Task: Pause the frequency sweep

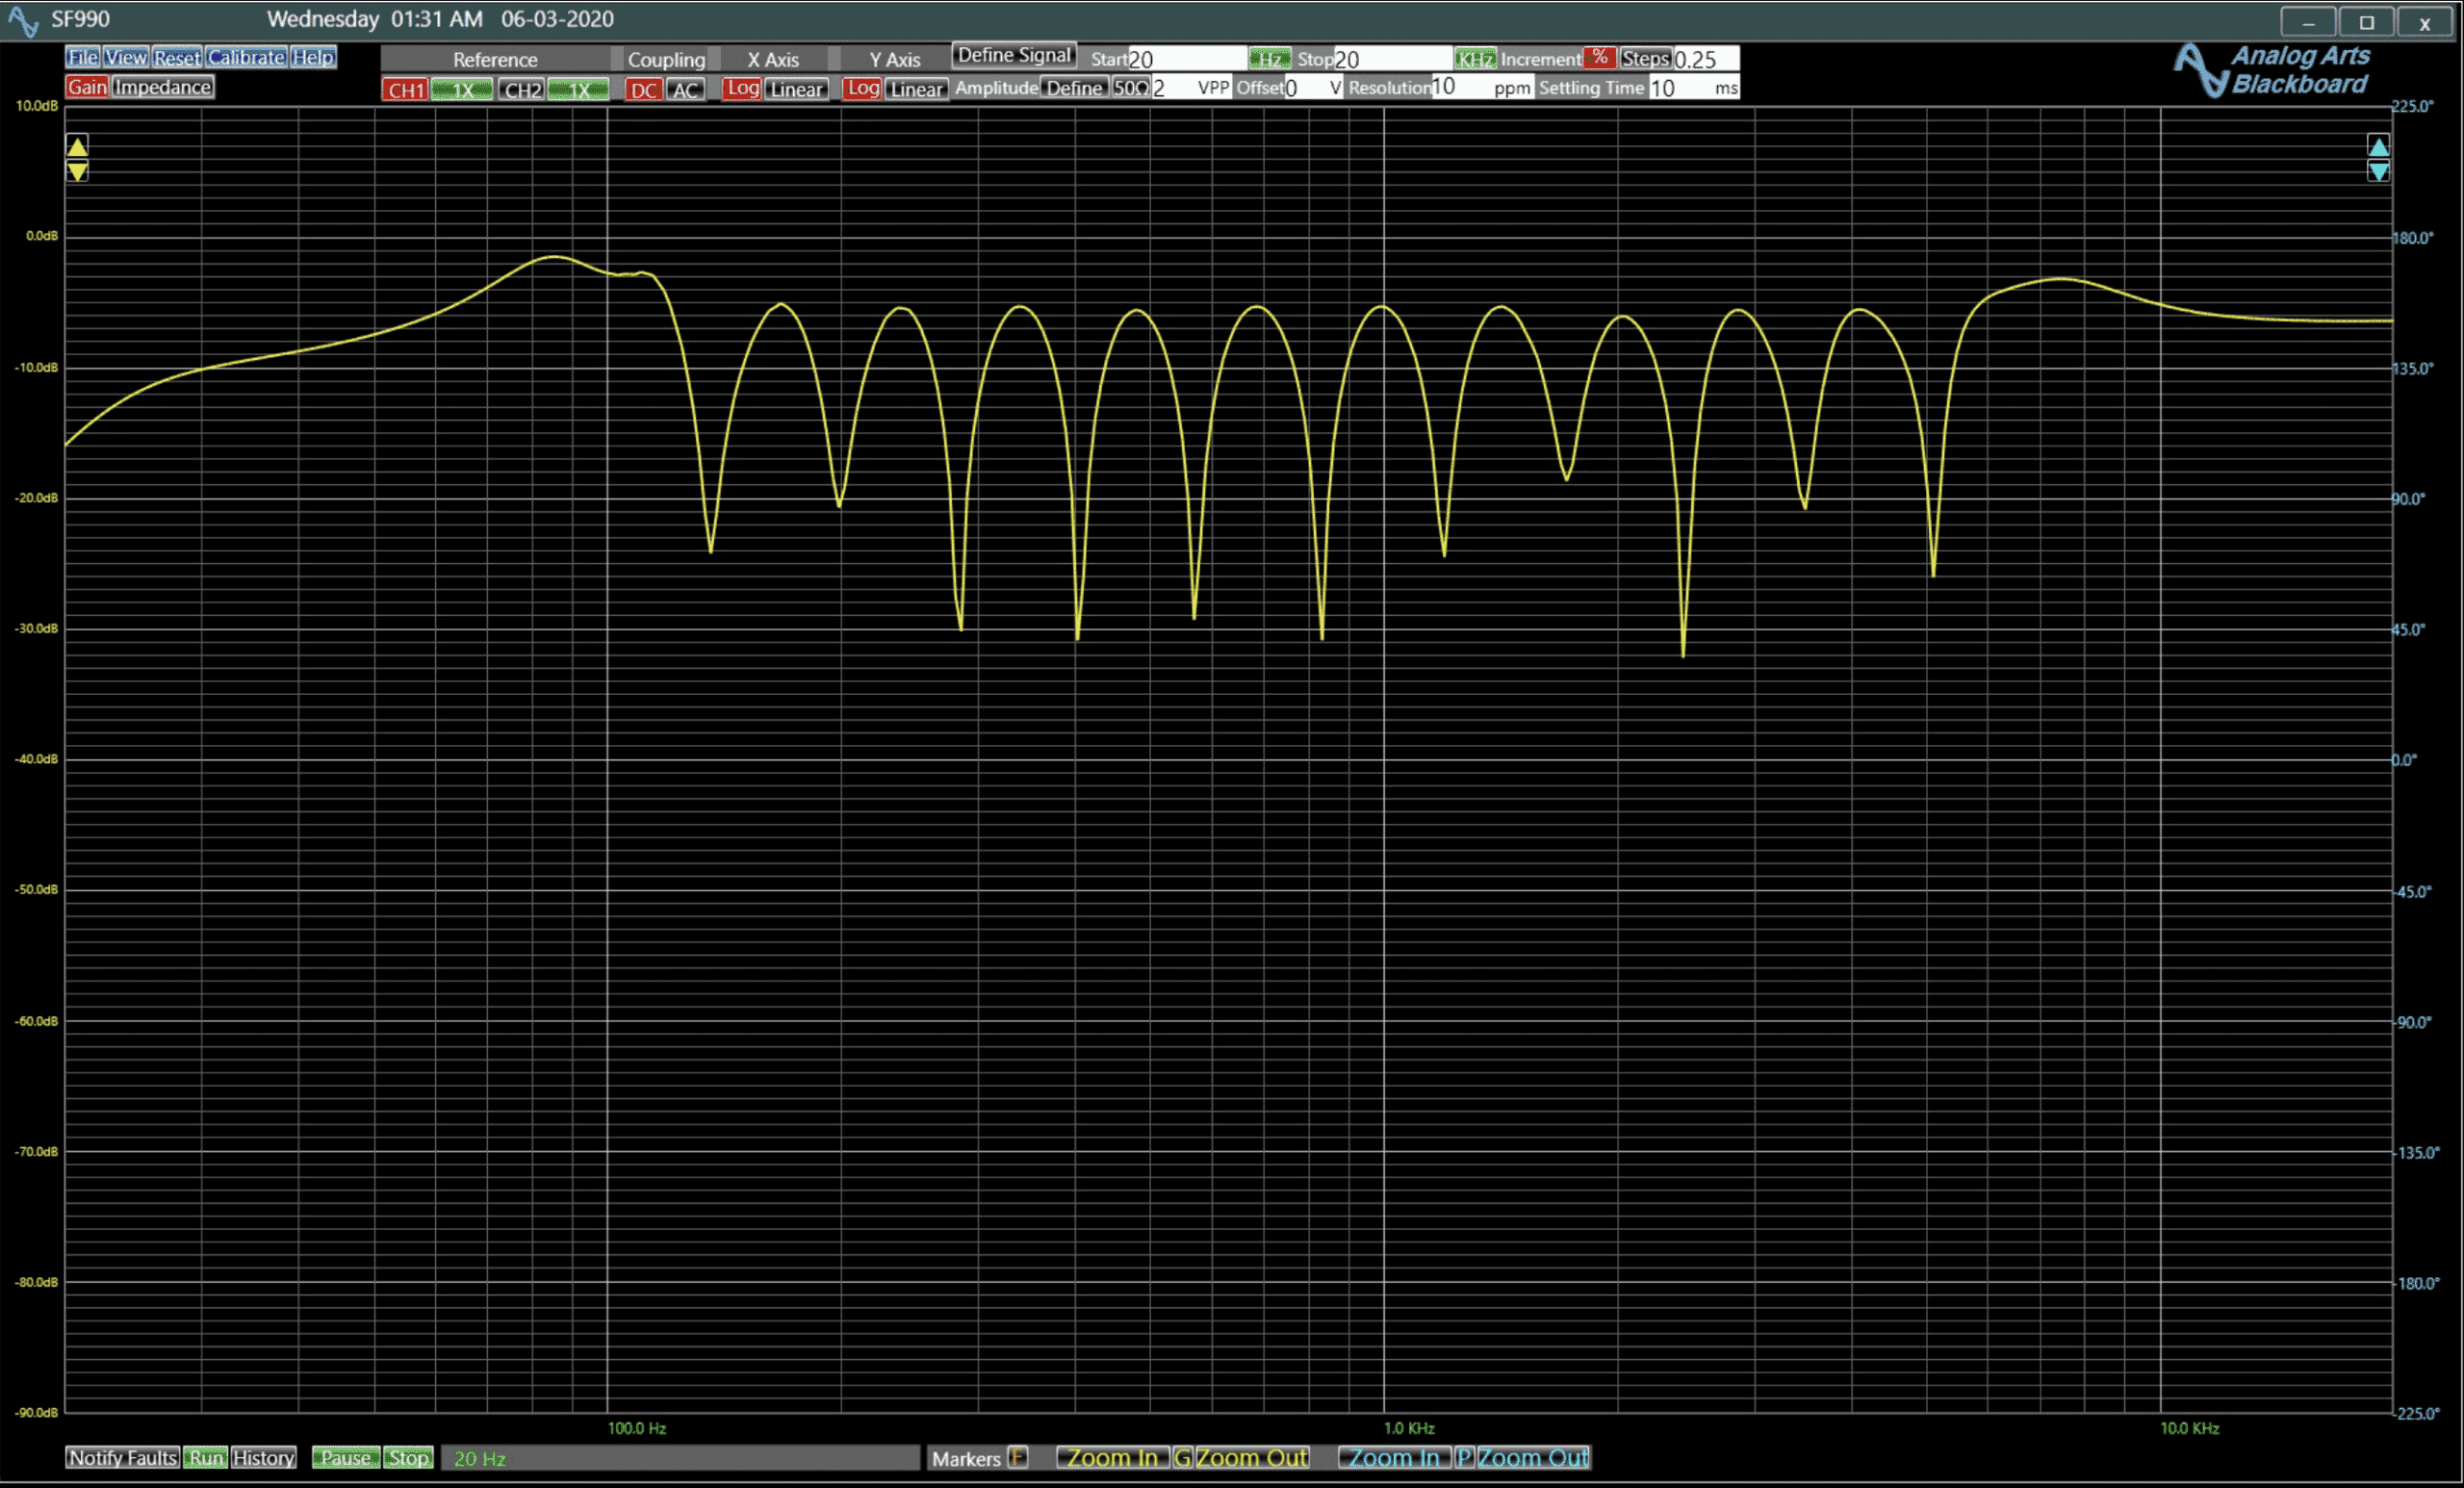Action: 346,1458
